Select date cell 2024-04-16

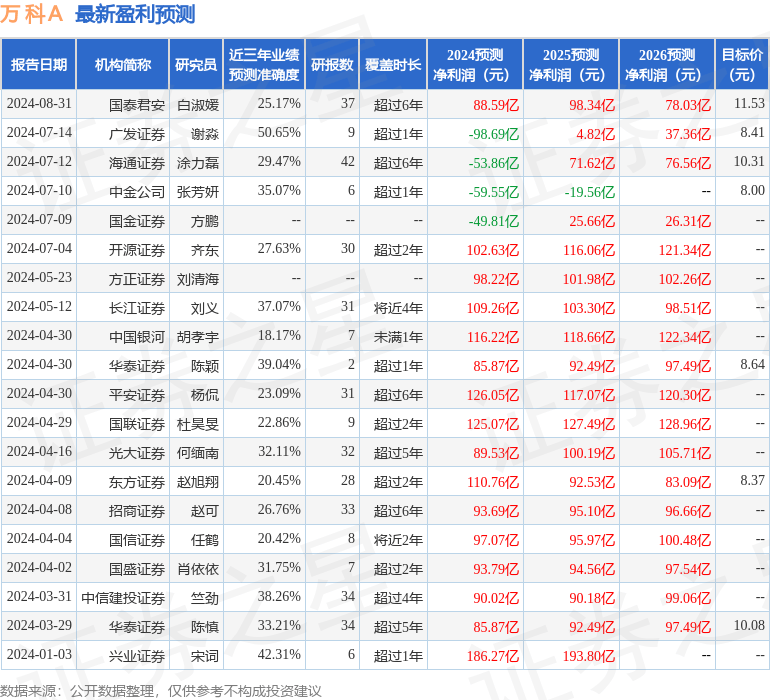39,451
